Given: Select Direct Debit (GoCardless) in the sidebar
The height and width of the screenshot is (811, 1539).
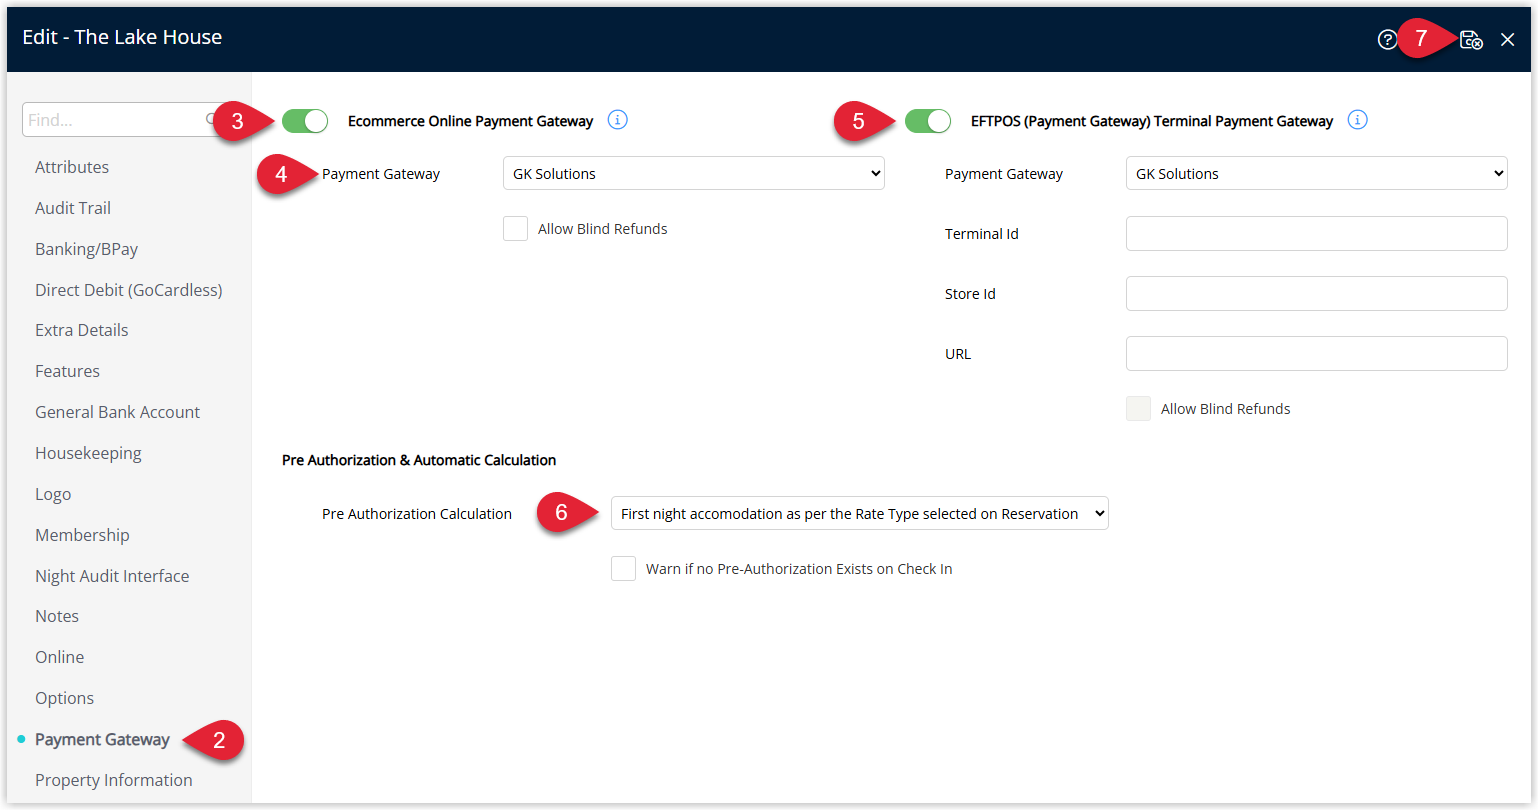Looking at the screenshot, I should coord(129,290).
